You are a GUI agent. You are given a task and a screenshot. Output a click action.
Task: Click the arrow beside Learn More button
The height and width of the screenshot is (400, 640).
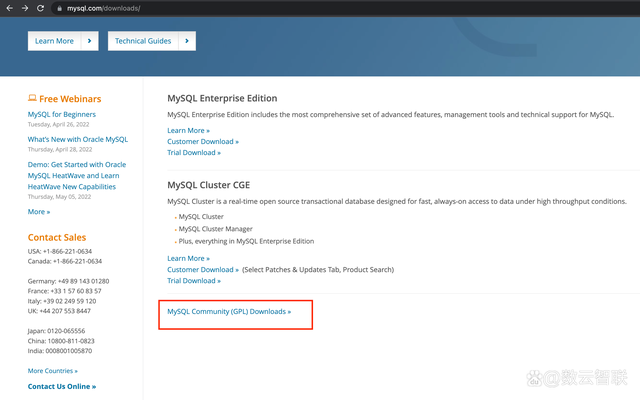[x=91, y=41]
